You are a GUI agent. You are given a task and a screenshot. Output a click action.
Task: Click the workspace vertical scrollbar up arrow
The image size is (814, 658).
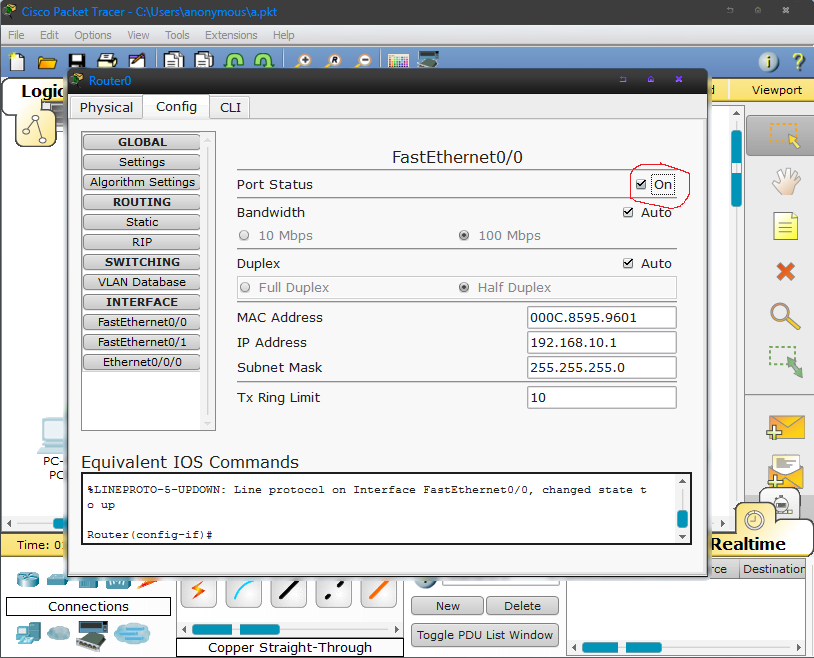pos(736,113)
